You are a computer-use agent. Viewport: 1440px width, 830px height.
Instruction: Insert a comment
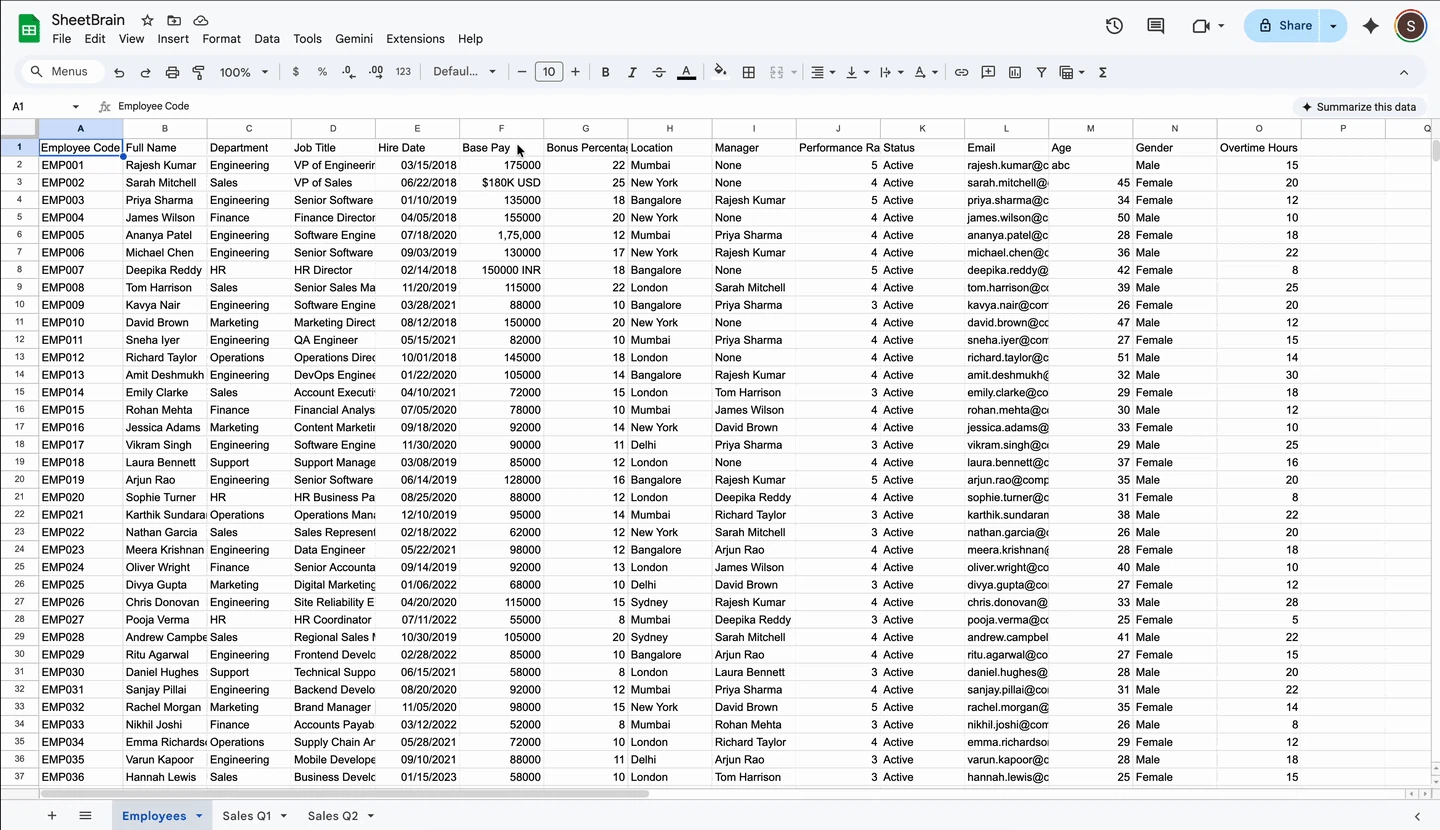point(988,72)
